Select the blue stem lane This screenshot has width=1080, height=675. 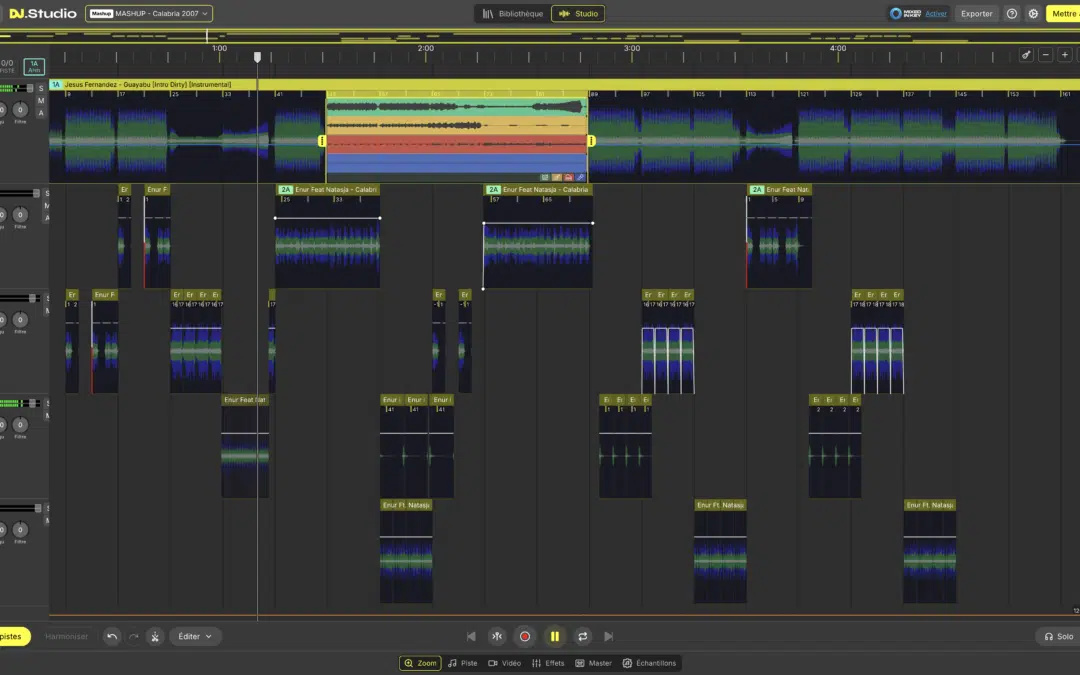point(457,163)
